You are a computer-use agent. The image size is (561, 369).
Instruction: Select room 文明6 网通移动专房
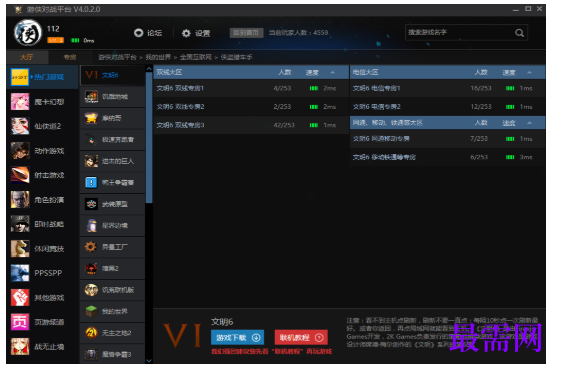point(448,139)
